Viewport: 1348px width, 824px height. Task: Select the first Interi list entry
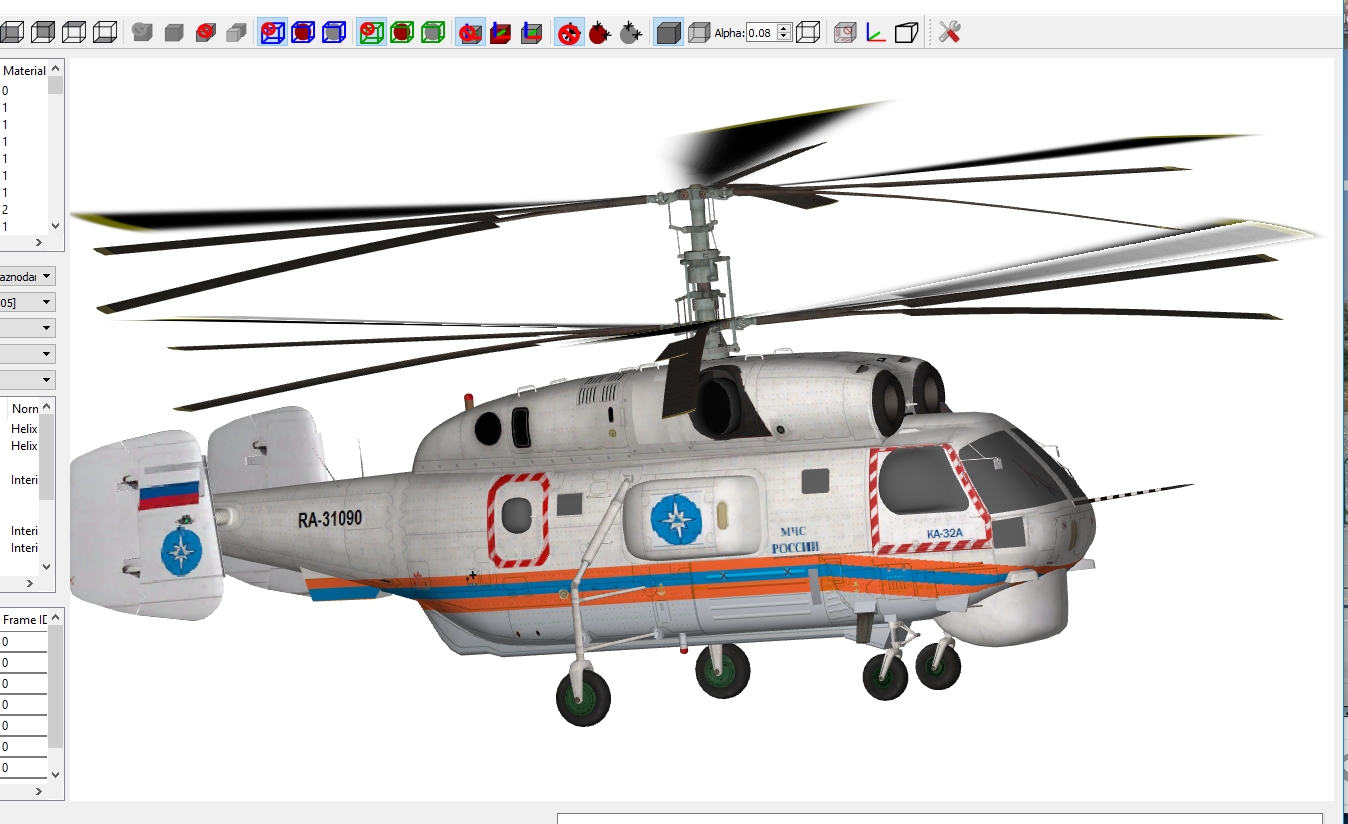24,480
